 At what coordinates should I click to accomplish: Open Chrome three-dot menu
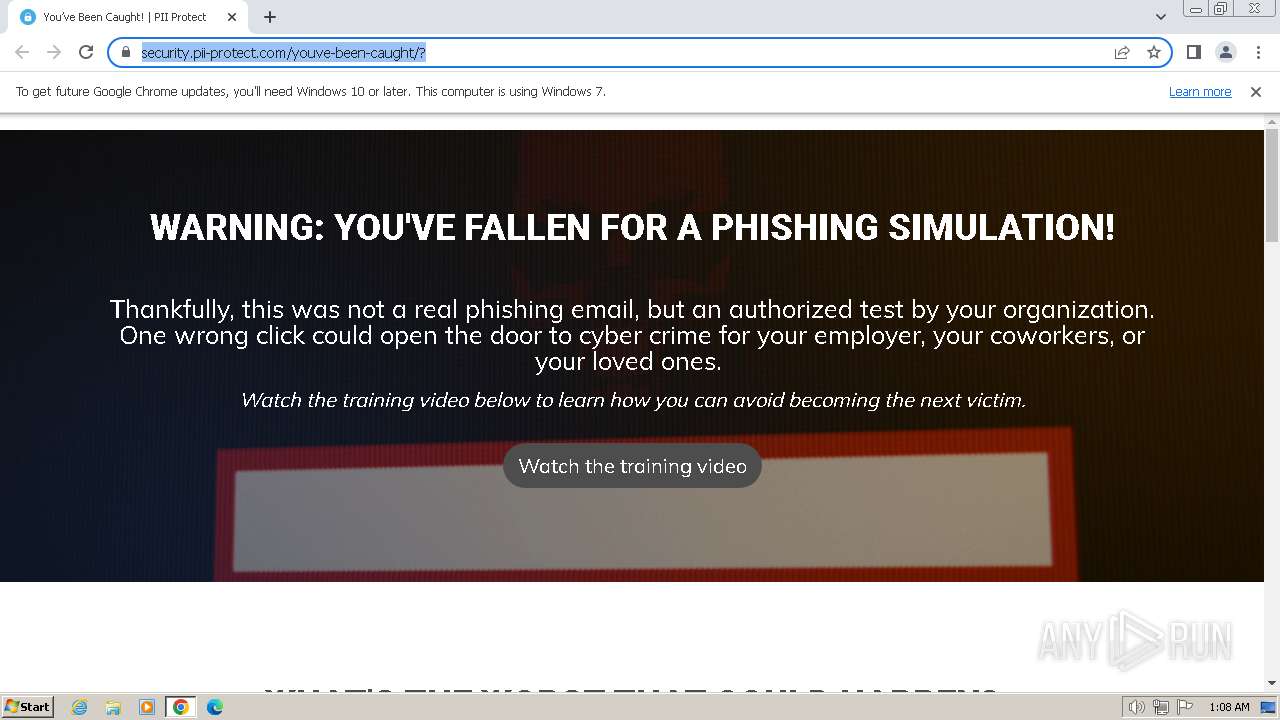point(1258,52)
